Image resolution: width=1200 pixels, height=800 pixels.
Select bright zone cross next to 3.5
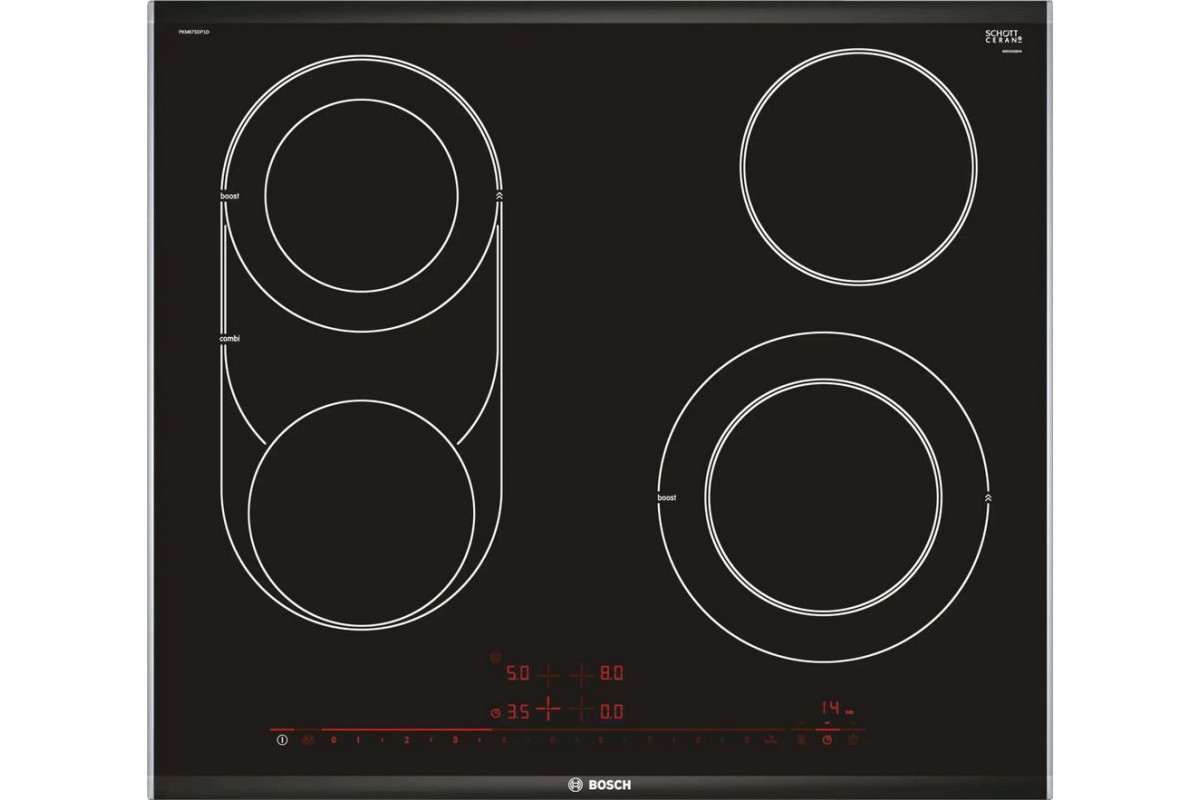pos(548,711)
